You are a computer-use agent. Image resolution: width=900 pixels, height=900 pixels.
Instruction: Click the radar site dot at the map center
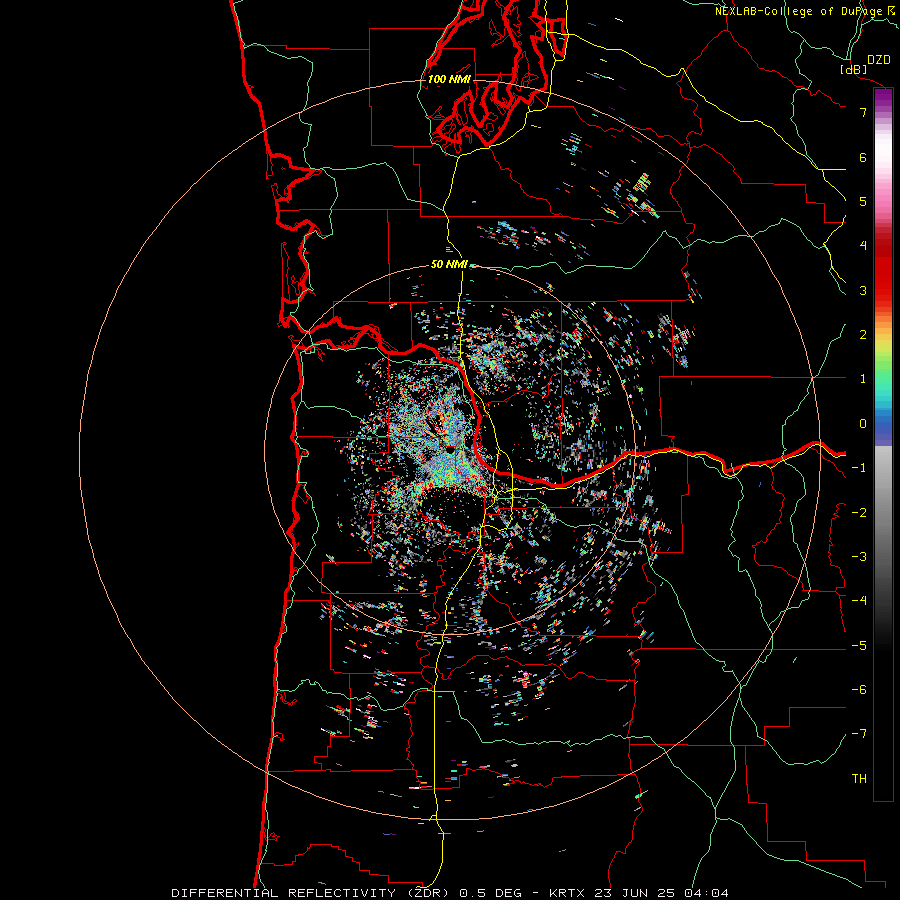[449, 451]
